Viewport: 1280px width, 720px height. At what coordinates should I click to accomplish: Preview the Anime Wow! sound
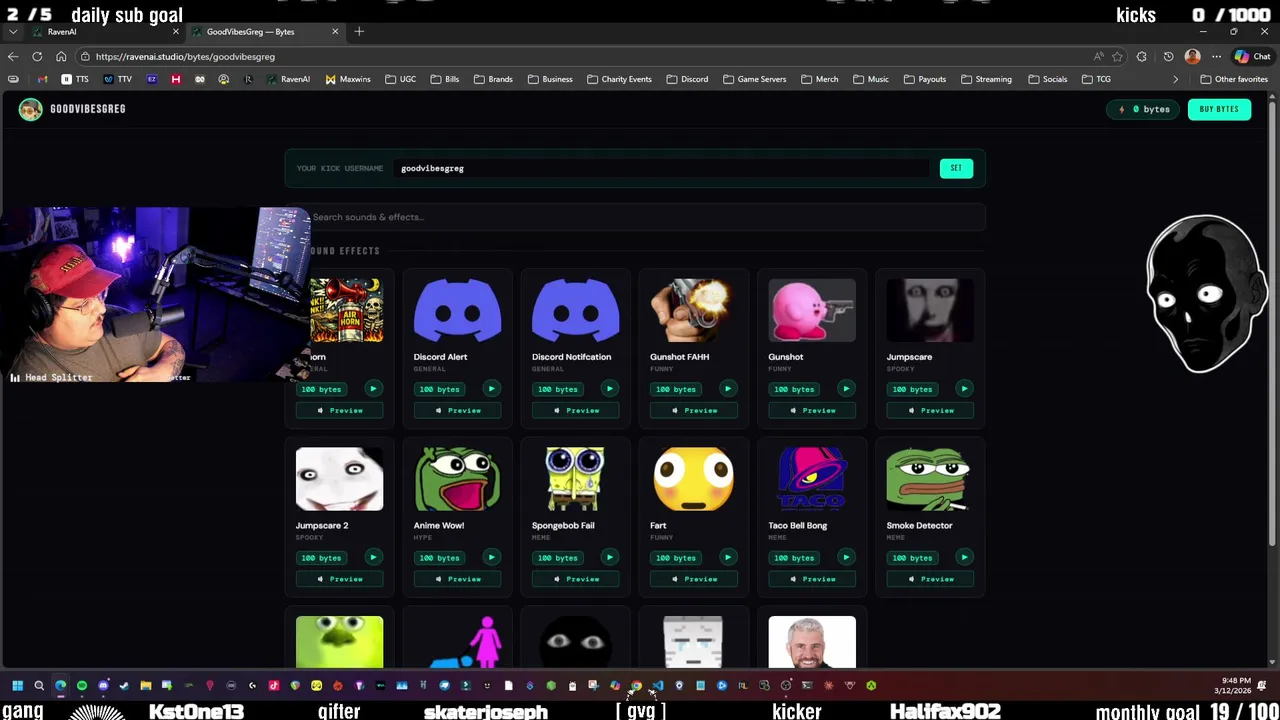click(x=457, y=579)
